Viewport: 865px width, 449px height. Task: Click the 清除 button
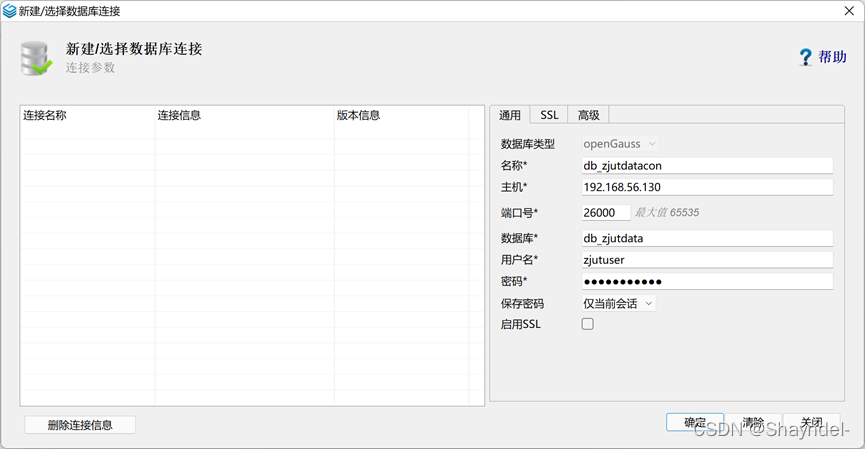click(753, 423)
